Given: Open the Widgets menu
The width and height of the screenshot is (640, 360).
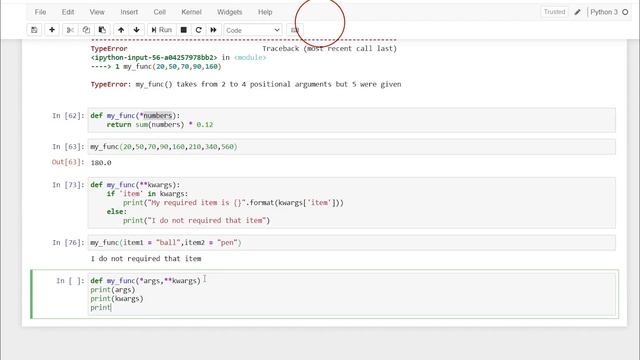Looking at the screenshot, I should pos(229,12).
